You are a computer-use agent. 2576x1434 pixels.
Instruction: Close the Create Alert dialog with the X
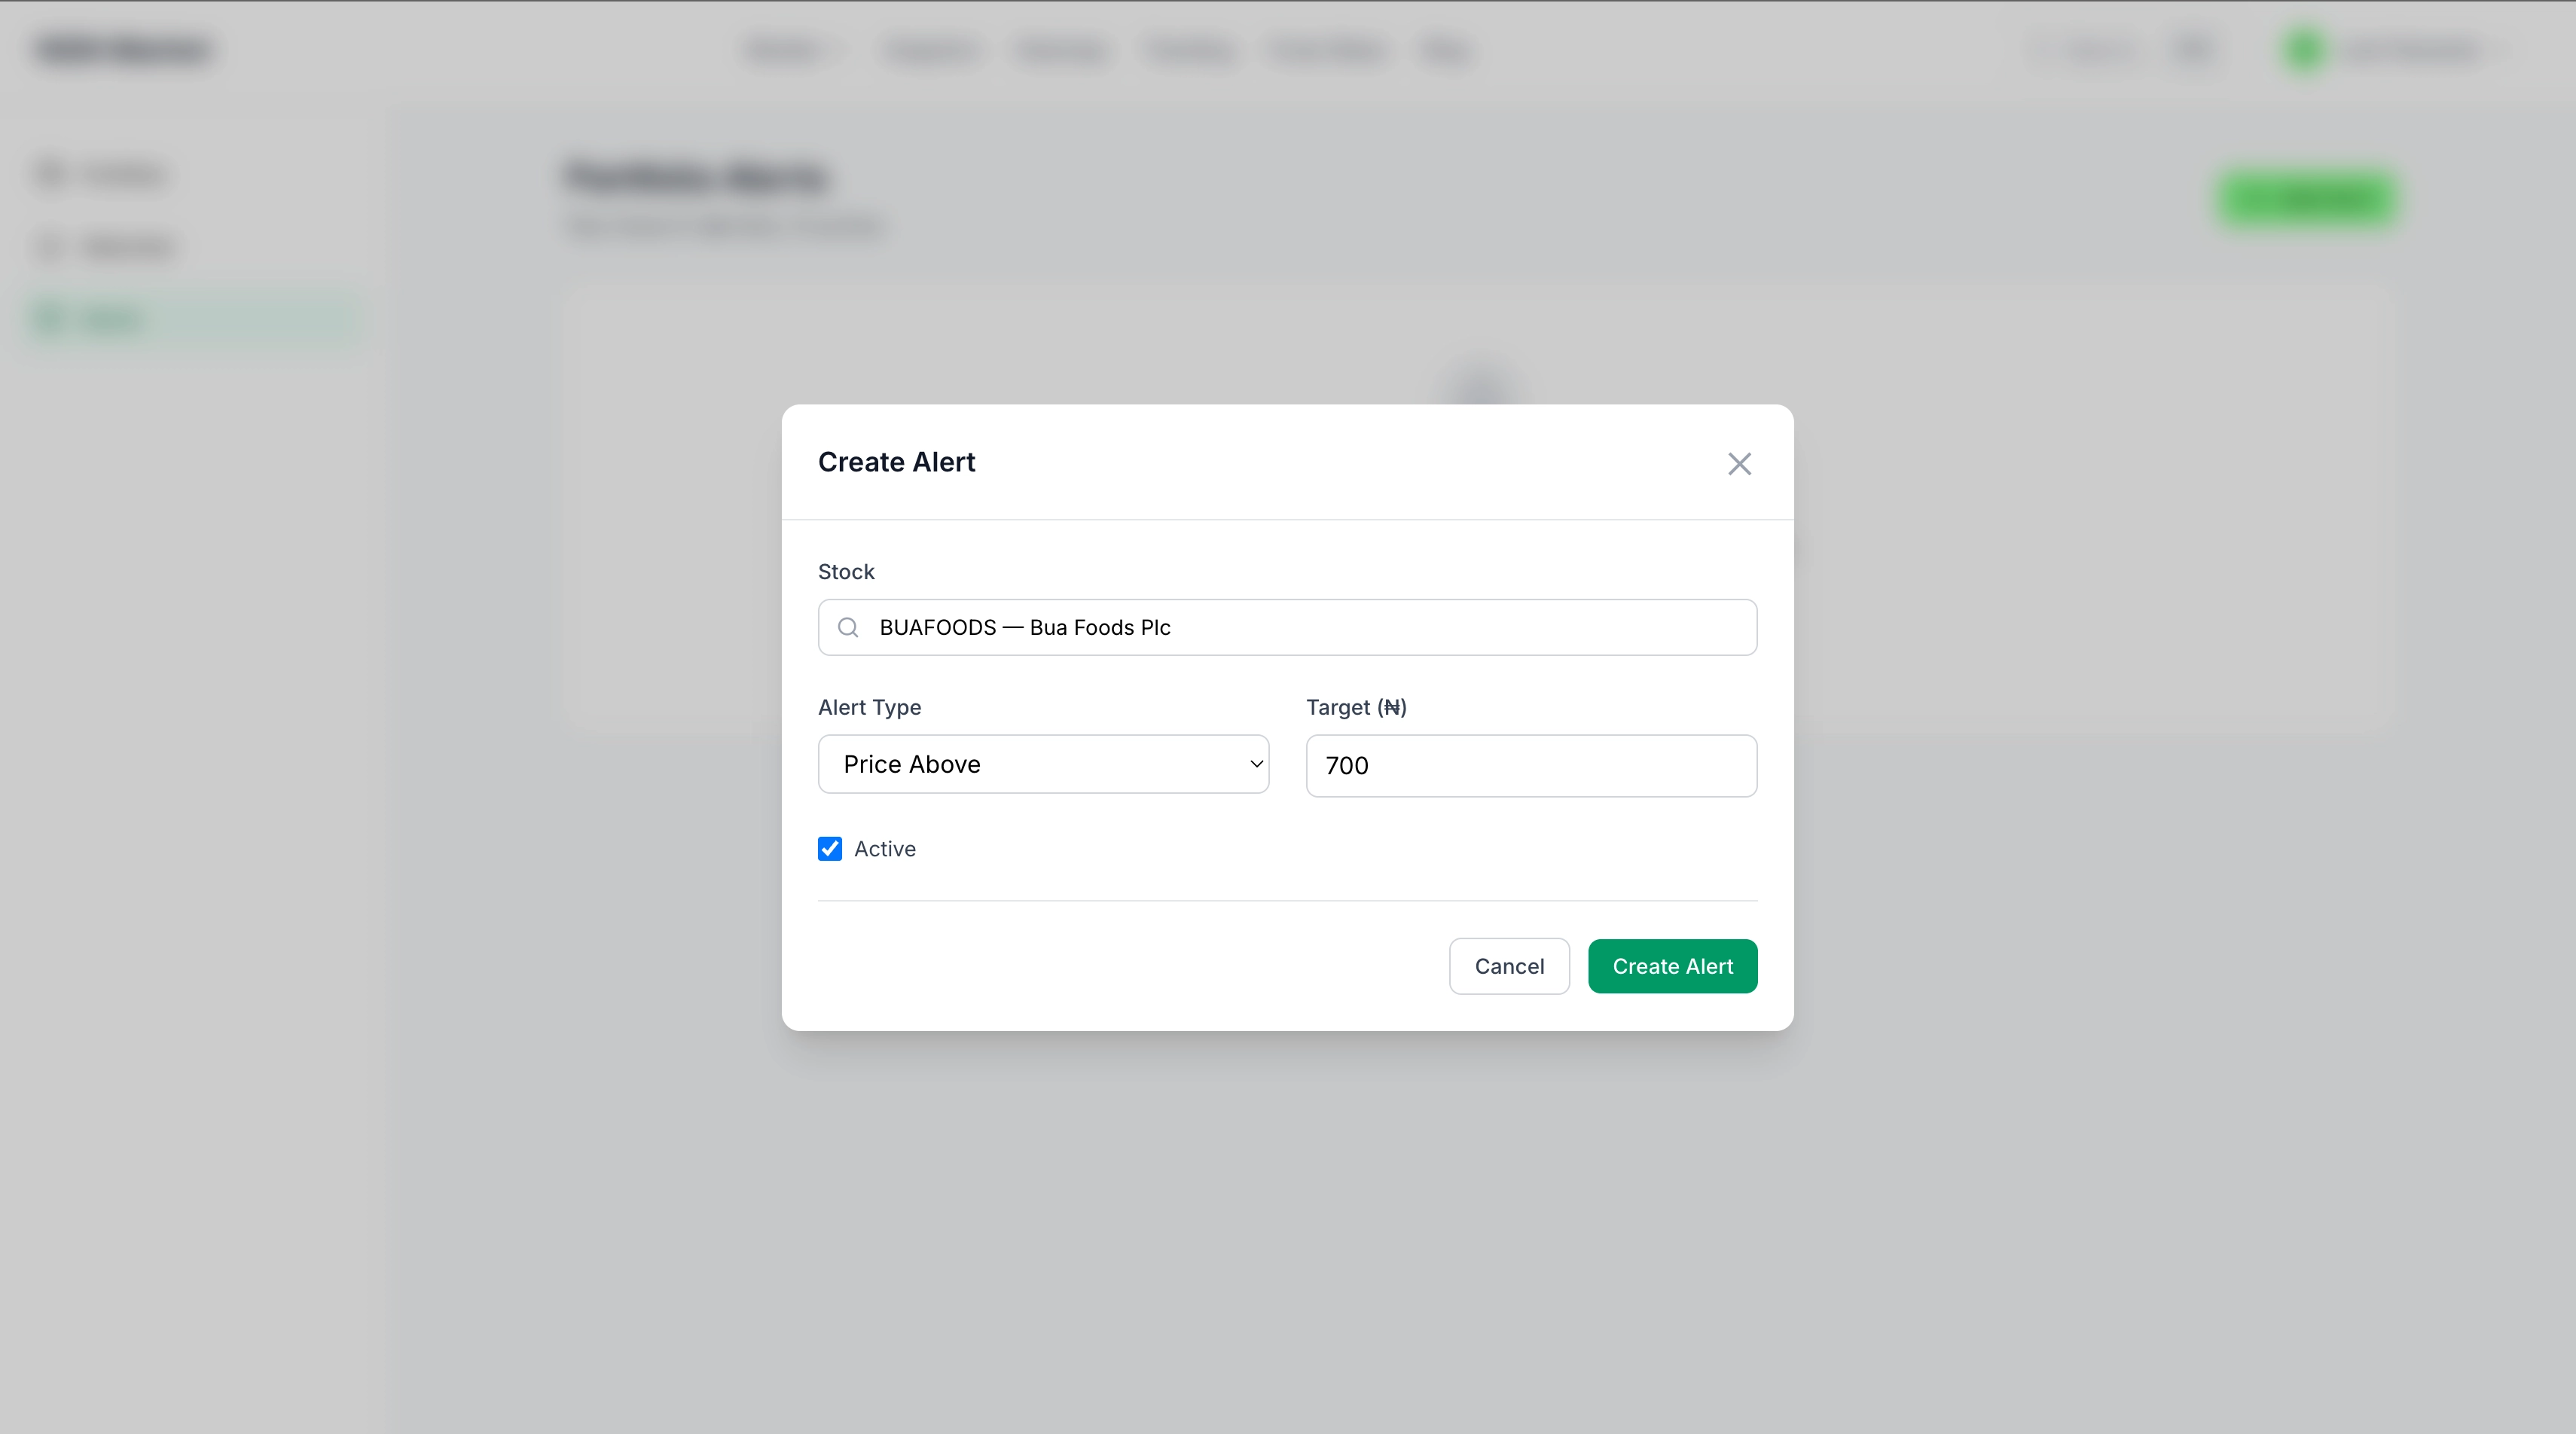(x=1739, y=464)
